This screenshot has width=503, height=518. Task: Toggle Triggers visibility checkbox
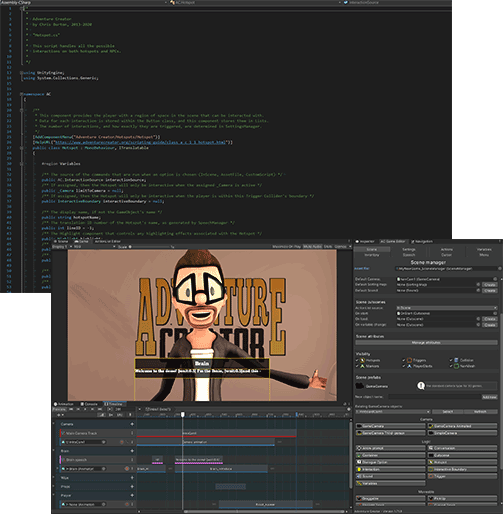[404, 360]
